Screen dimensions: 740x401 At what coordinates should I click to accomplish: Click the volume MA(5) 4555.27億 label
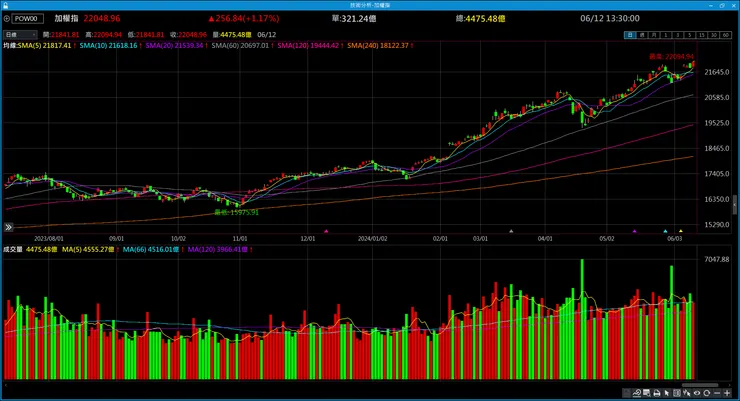point(88,250)
